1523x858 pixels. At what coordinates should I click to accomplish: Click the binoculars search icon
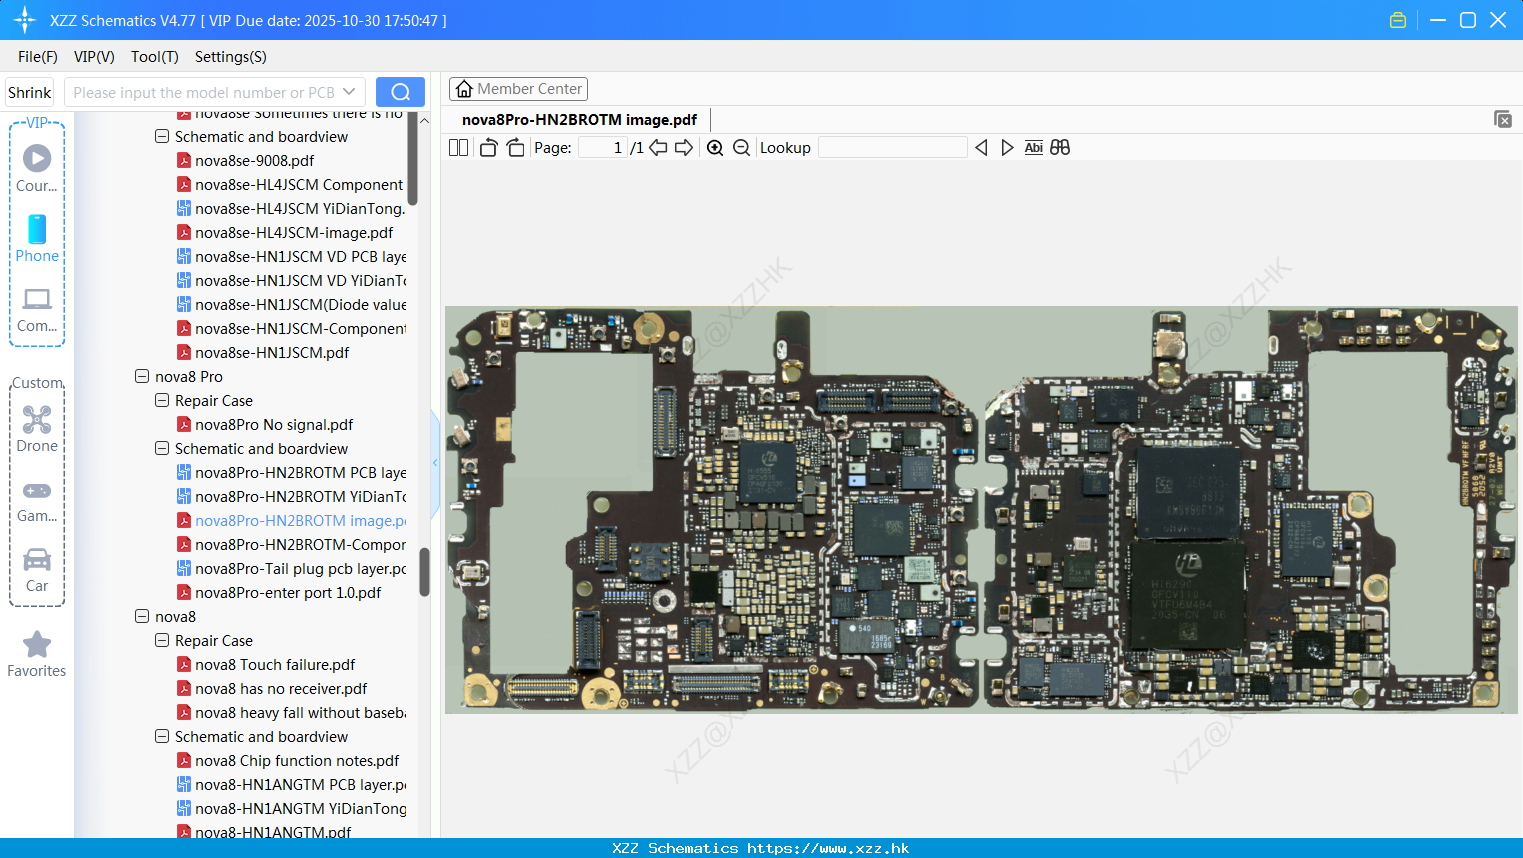coord(1060,148)
